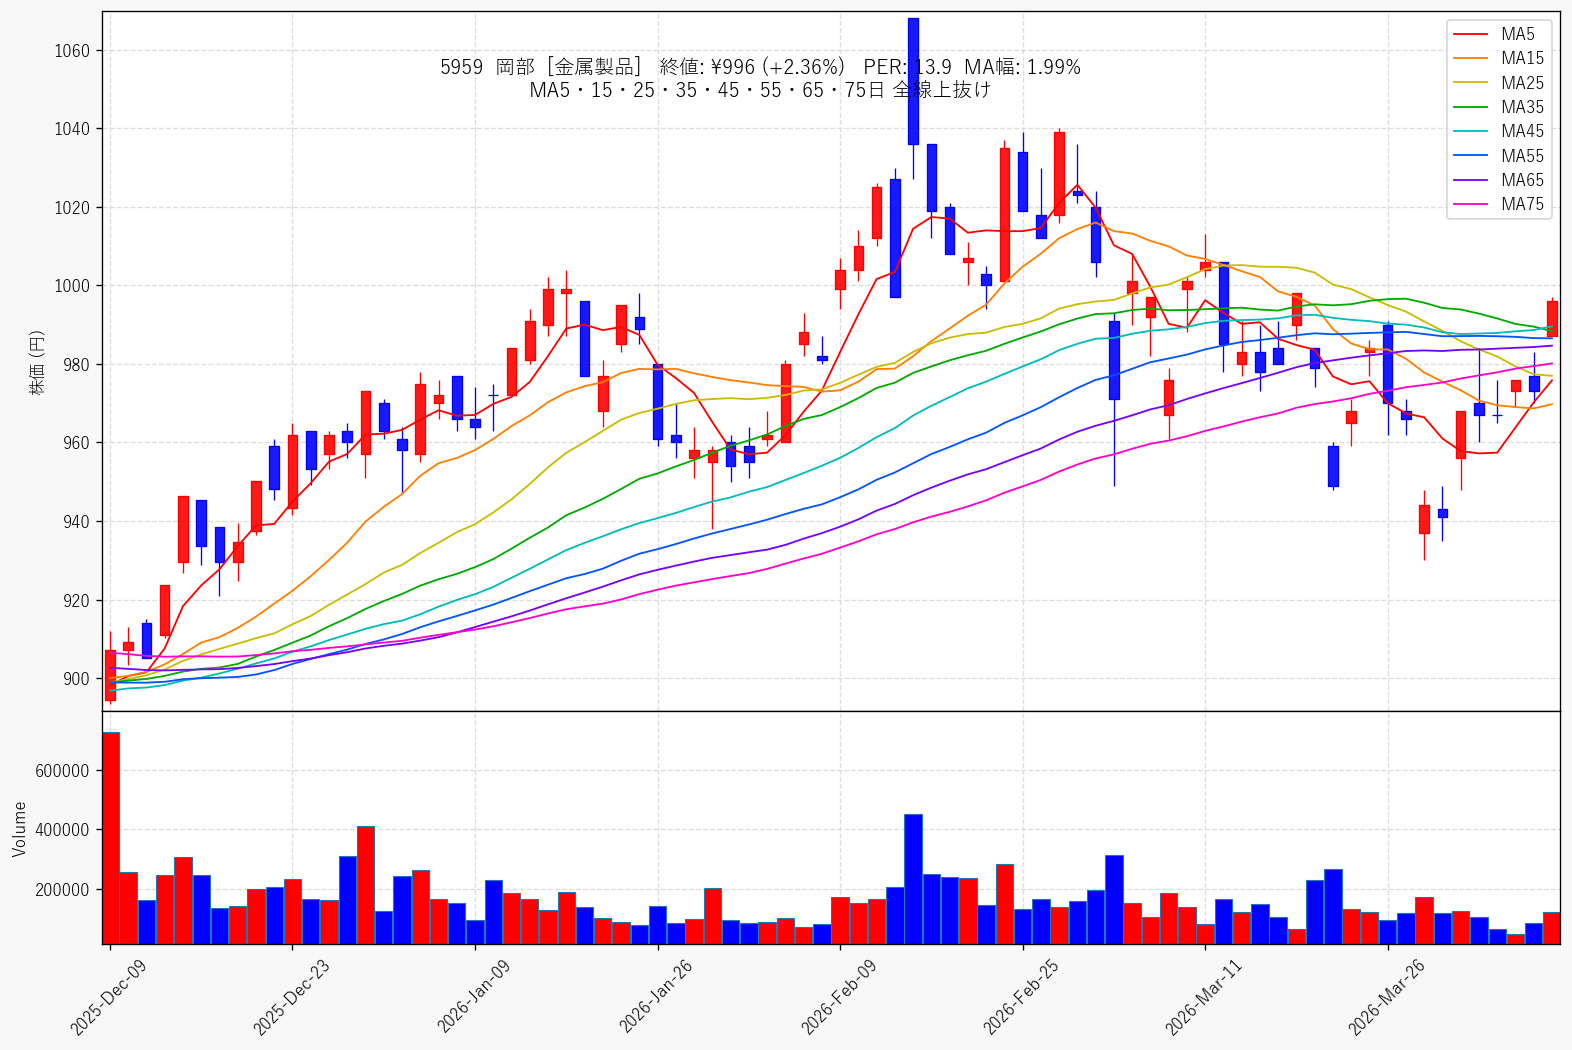Select the 2026-Feb-09 axis date
This screenshot has width=1572, height=1050.
[839, 997]
